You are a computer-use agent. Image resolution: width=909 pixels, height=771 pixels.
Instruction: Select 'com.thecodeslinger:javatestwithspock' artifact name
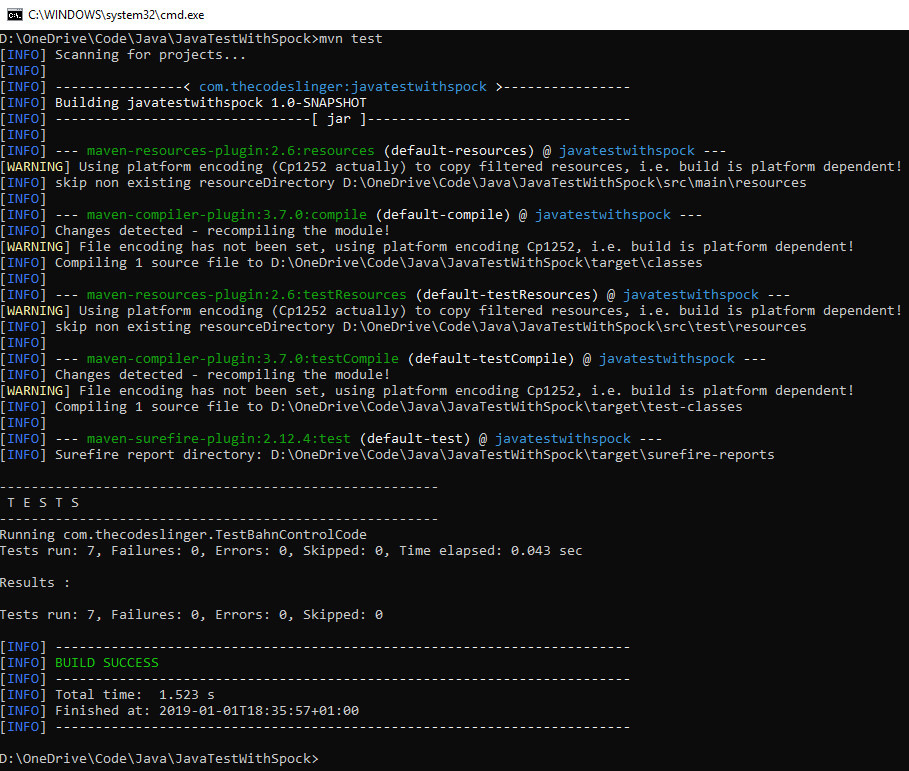click(x=343, y=87)
